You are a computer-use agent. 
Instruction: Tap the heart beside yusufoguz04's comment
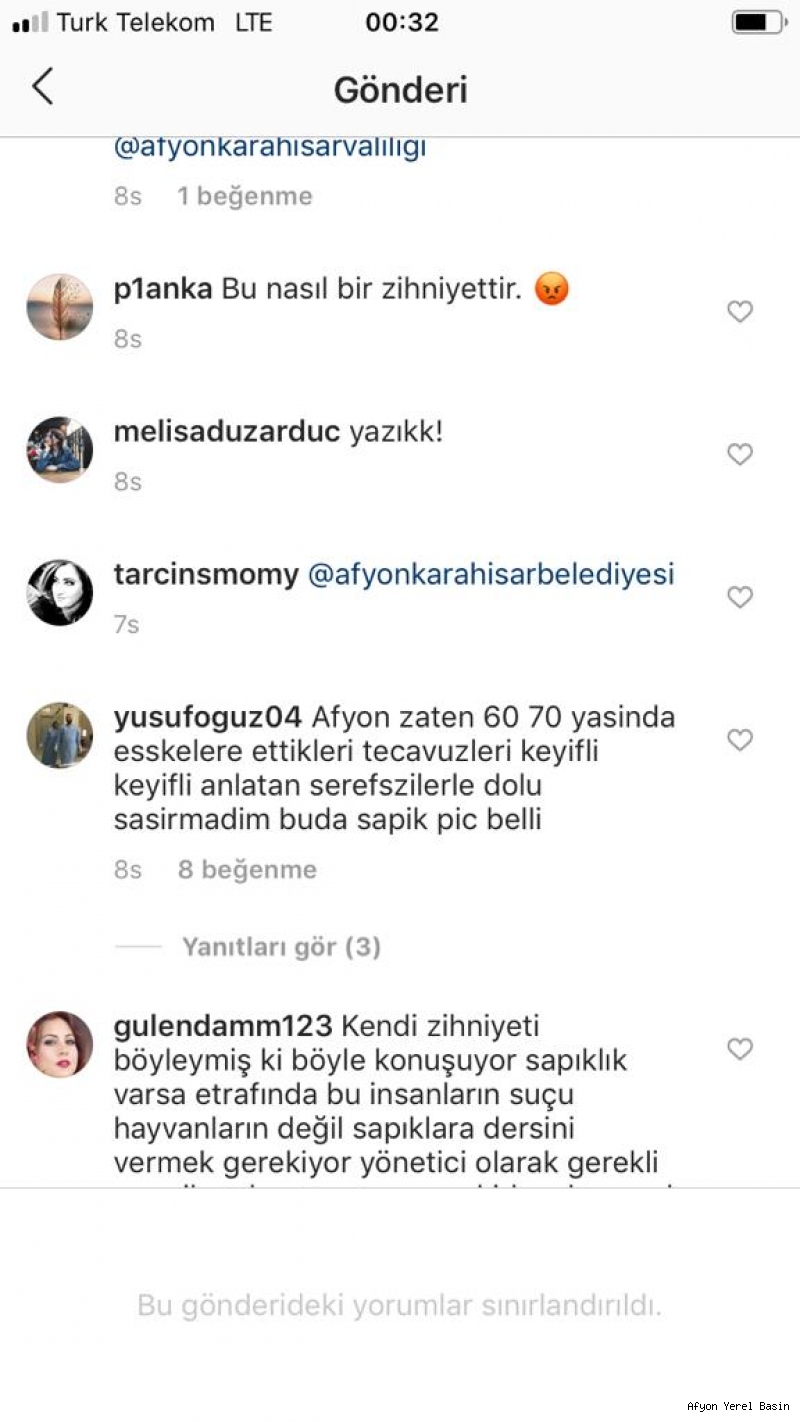tap(739, 740)
